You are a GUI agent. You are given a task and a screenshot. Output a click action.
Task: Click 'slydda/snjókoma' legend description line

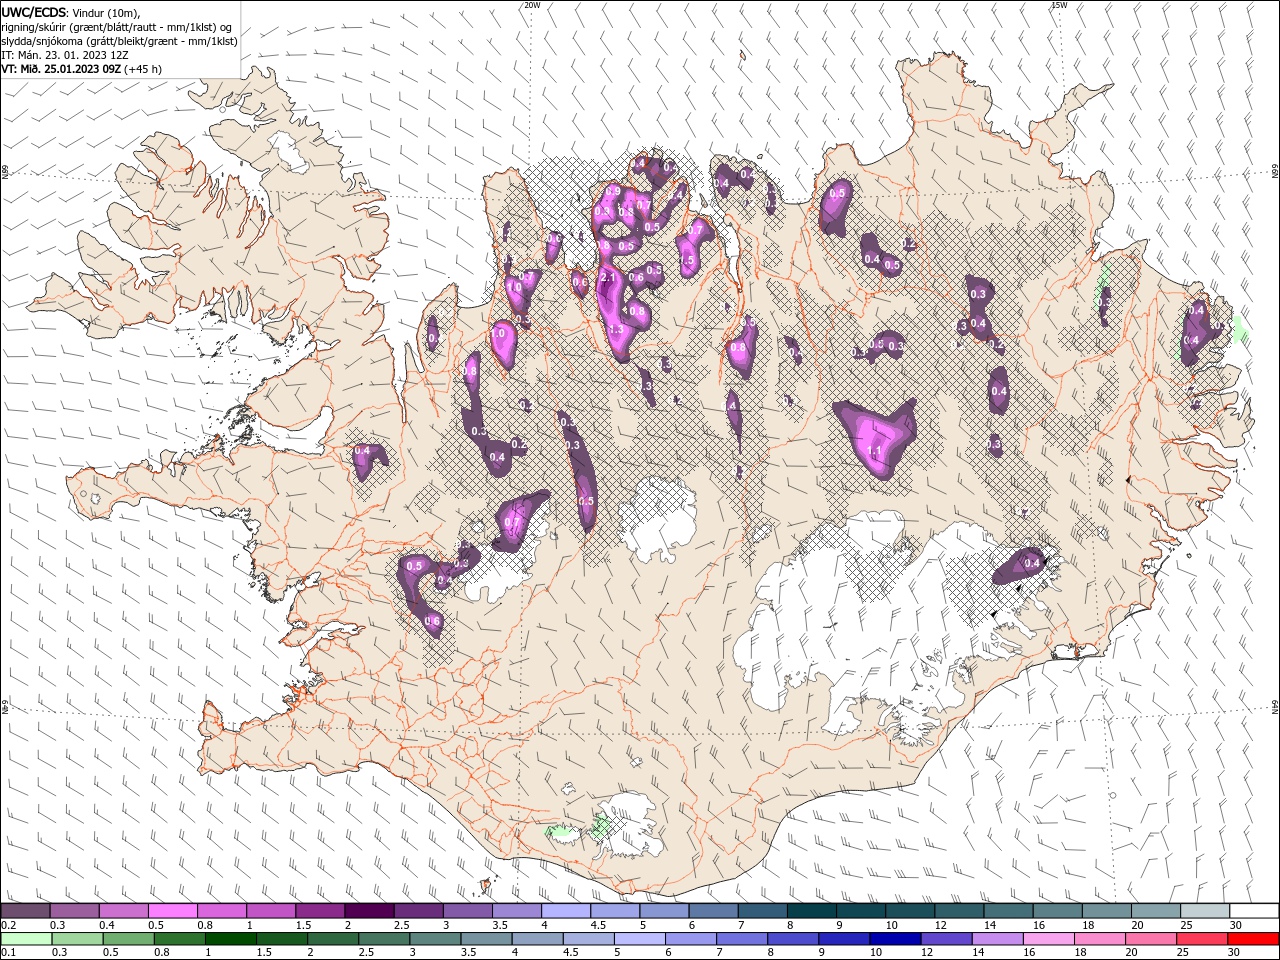click(119, 41)
